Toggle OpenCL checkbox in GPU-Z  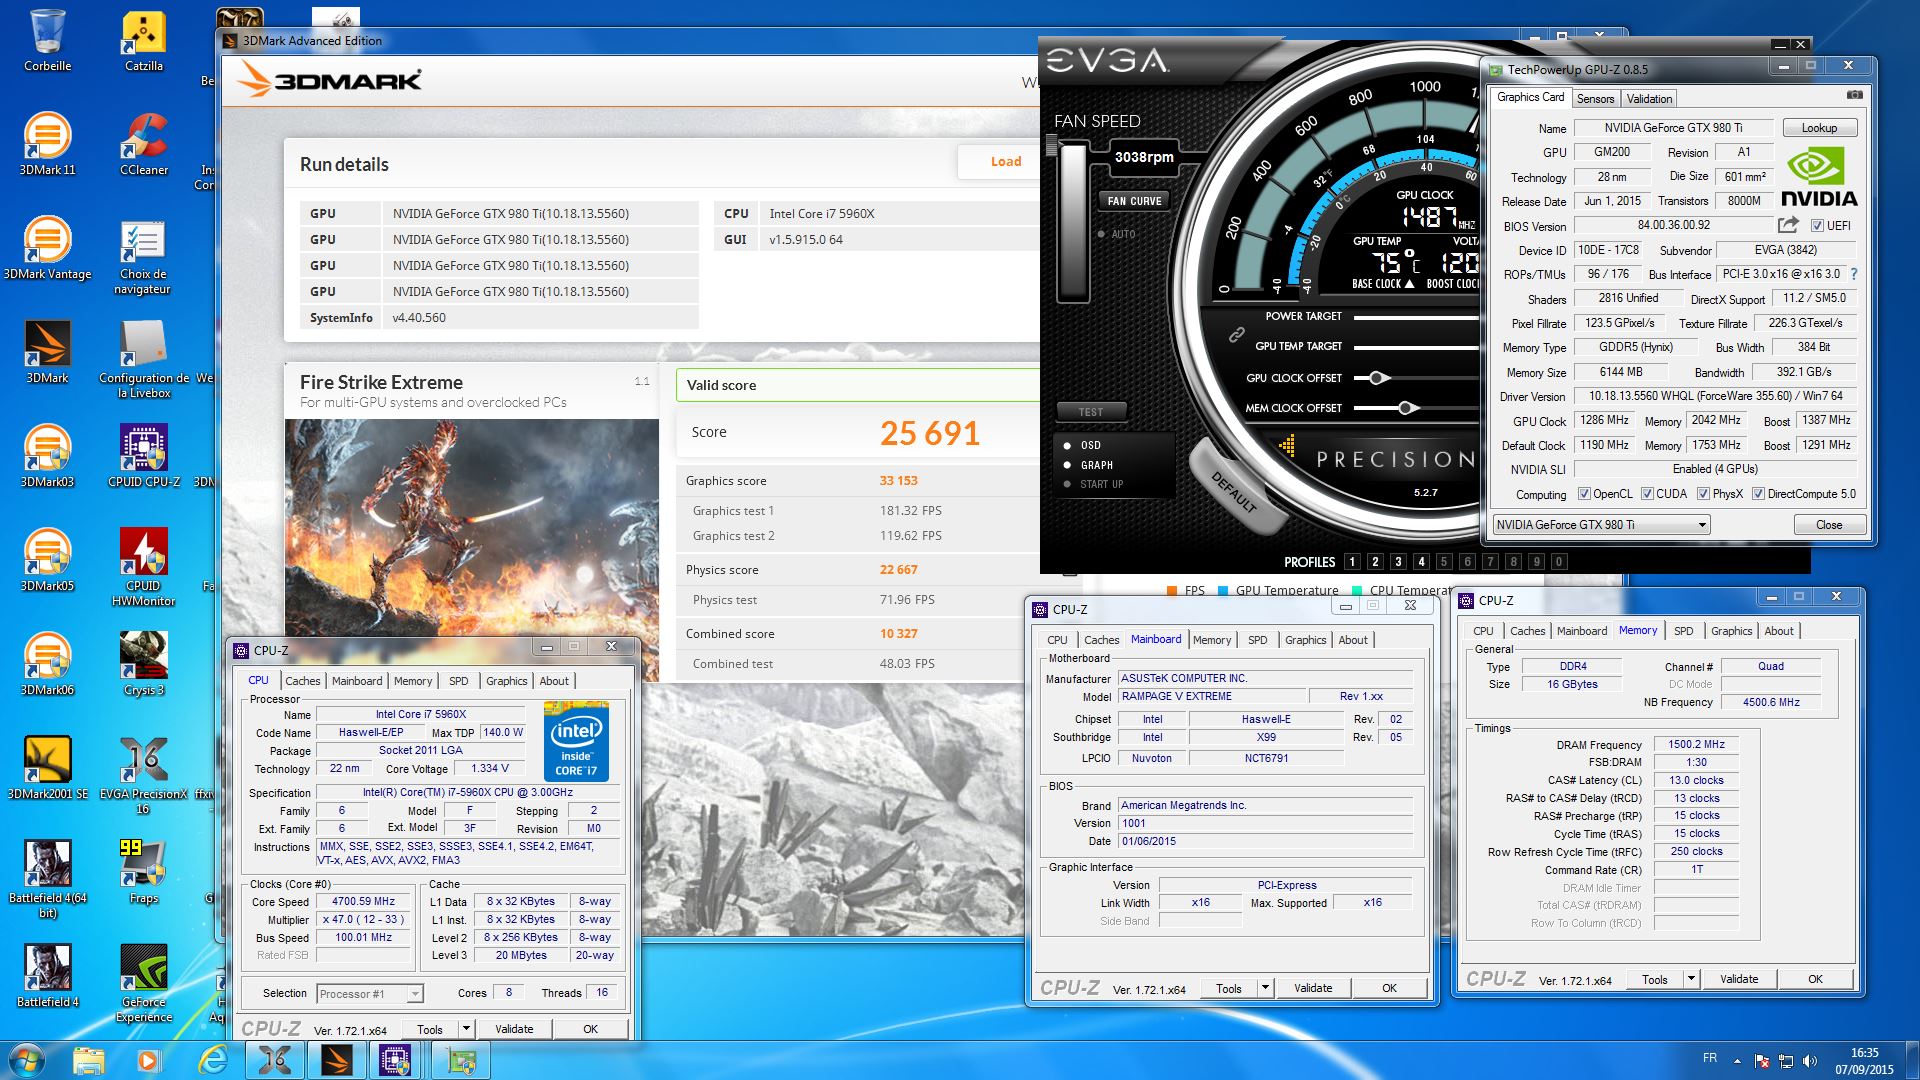pos(1584,494)
